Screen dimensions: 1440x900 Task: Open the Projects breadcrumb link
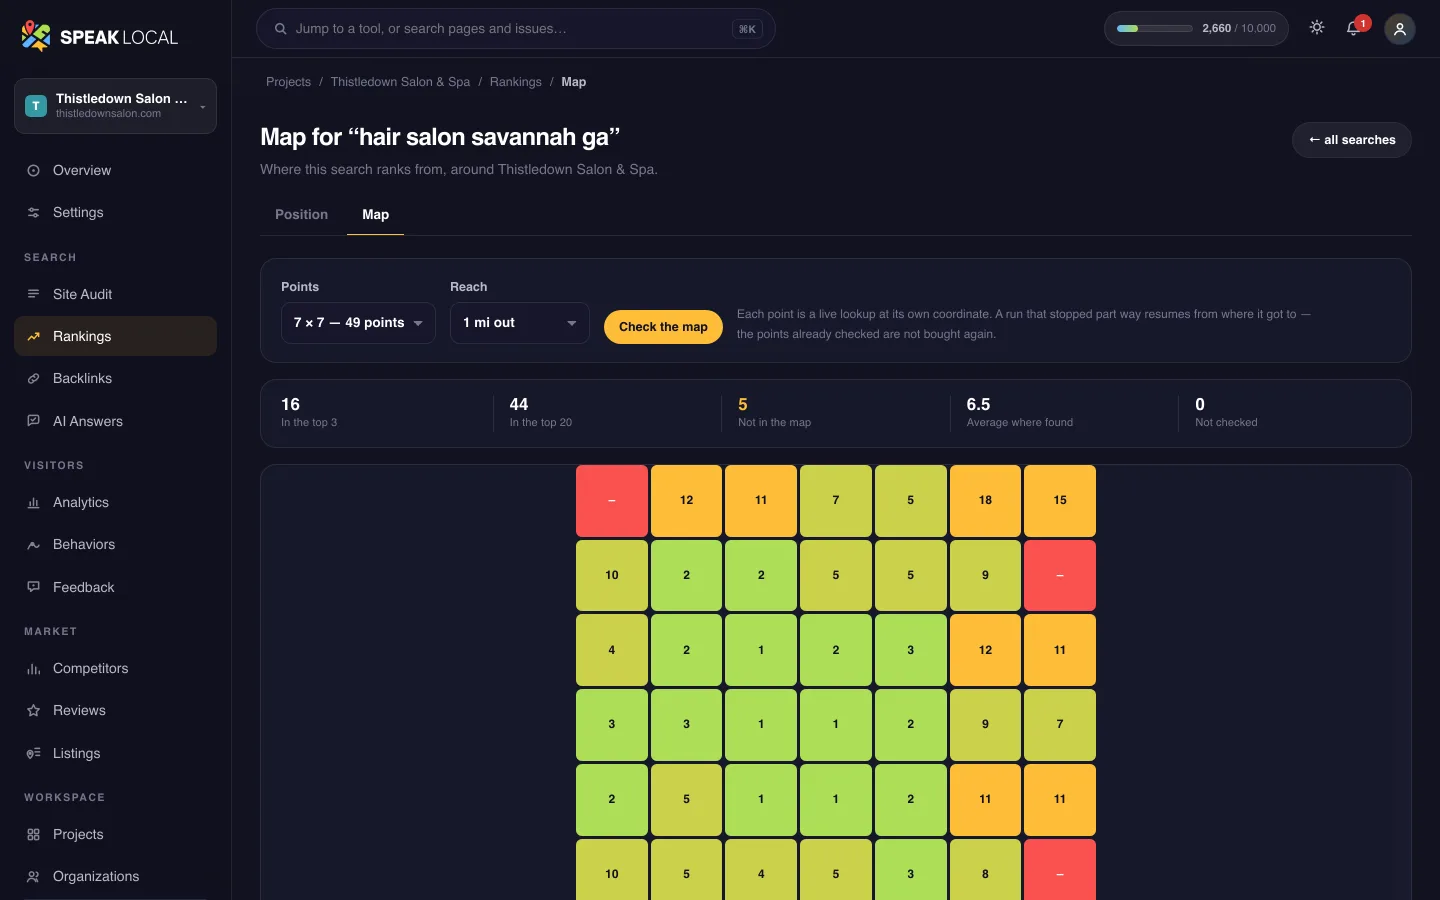pos(289,82)
